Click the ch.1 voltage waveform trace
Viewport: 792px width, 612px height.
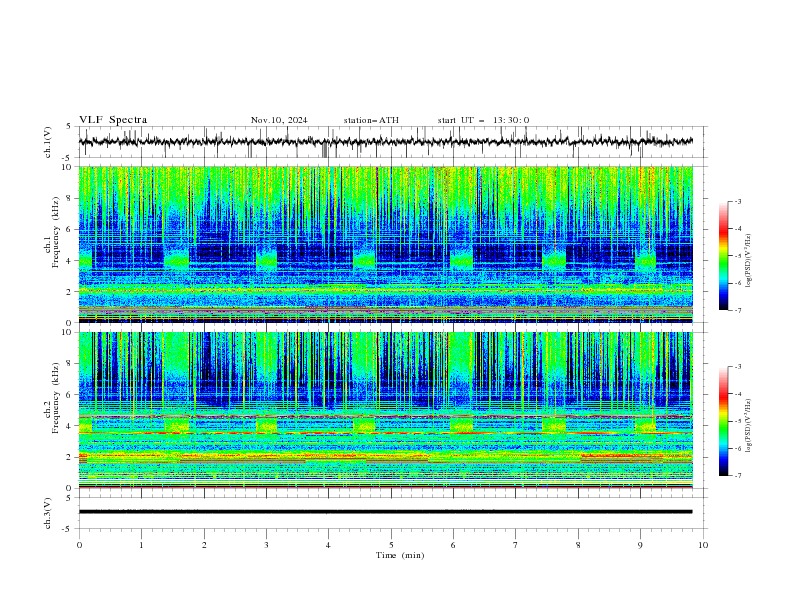coord(385,141)
